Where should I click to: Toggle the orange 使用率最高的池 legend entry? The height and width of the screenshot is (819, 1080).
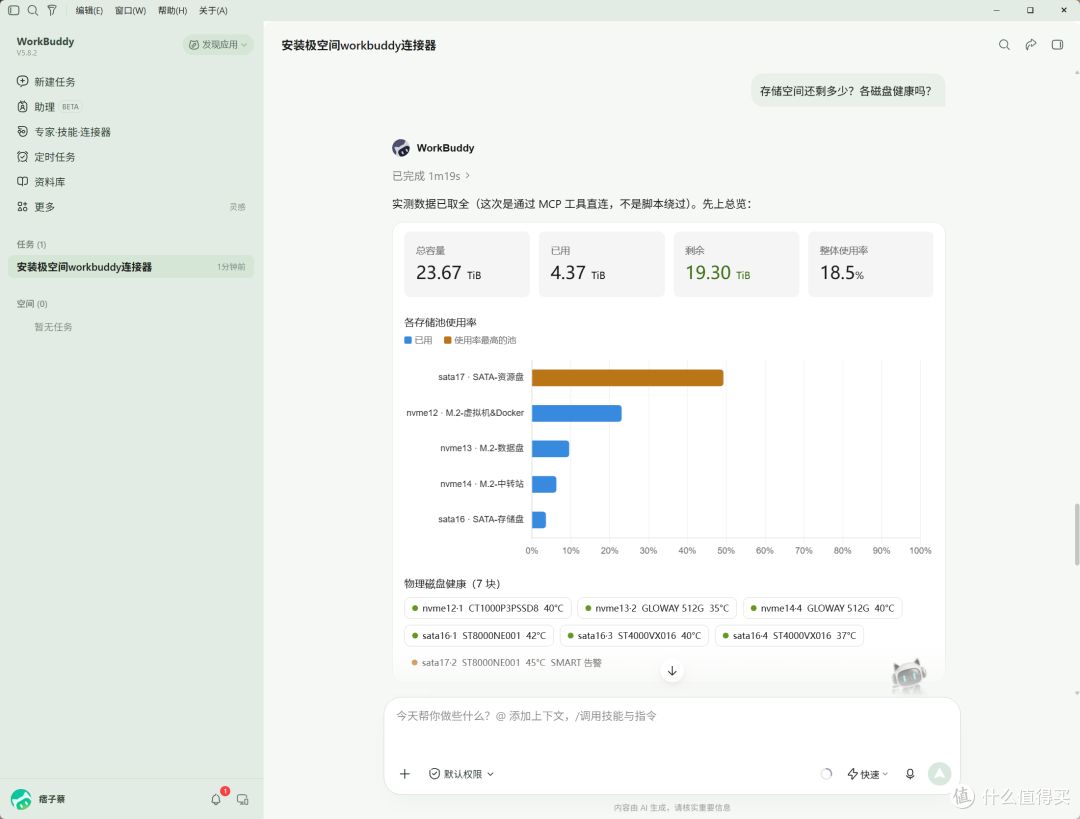480,340
